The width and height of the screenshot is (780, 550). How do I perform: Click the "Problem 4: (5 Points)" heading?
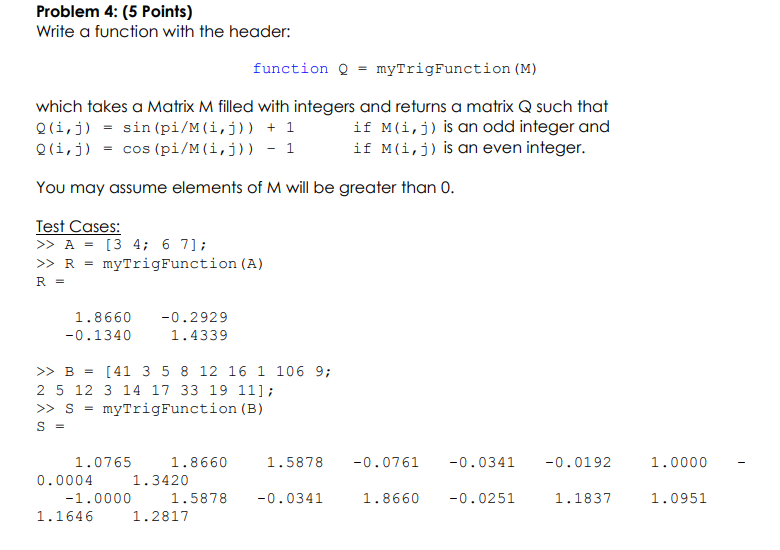114,11
